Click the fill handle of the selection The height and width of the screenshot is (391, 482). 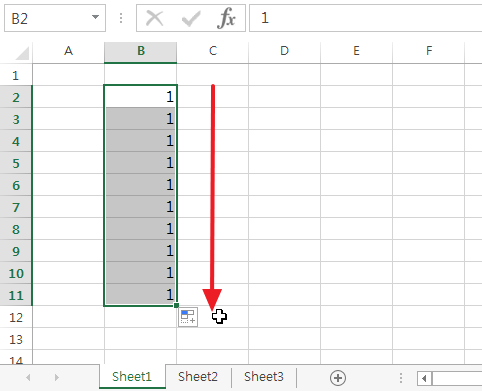pos(176,305)
